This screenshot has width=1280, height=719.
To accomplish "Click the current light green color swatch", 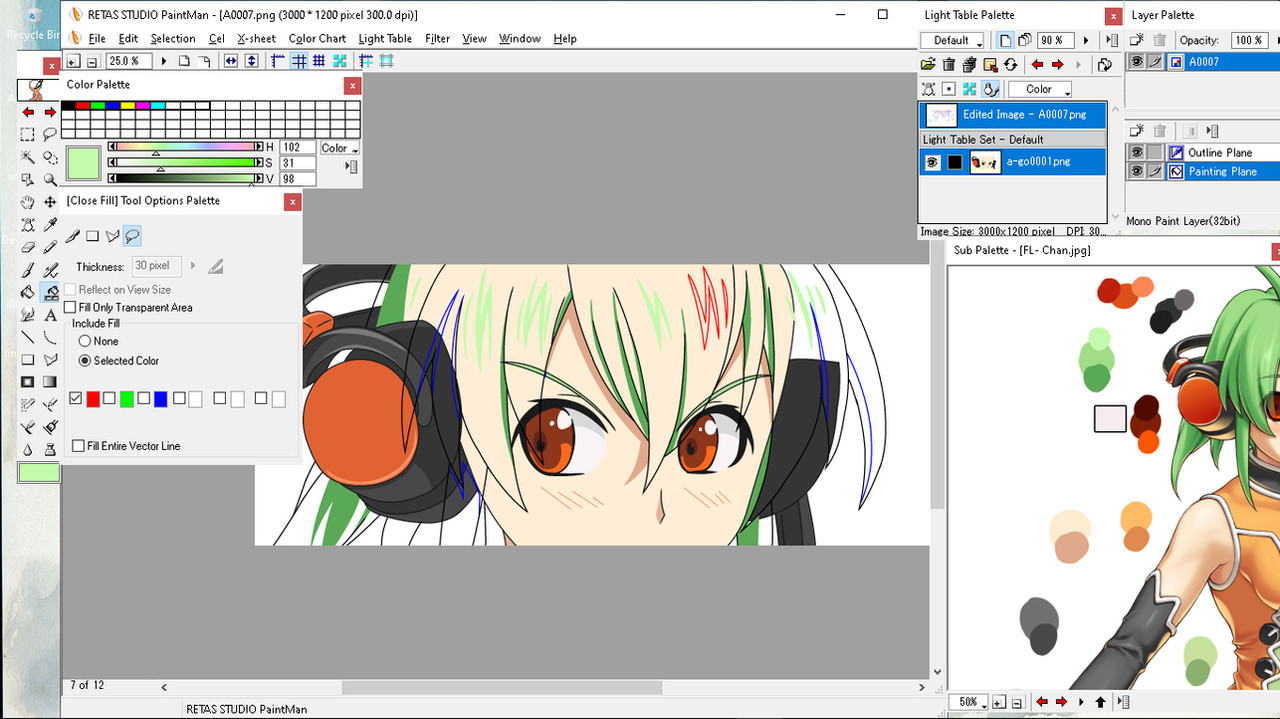I will 83,163.
